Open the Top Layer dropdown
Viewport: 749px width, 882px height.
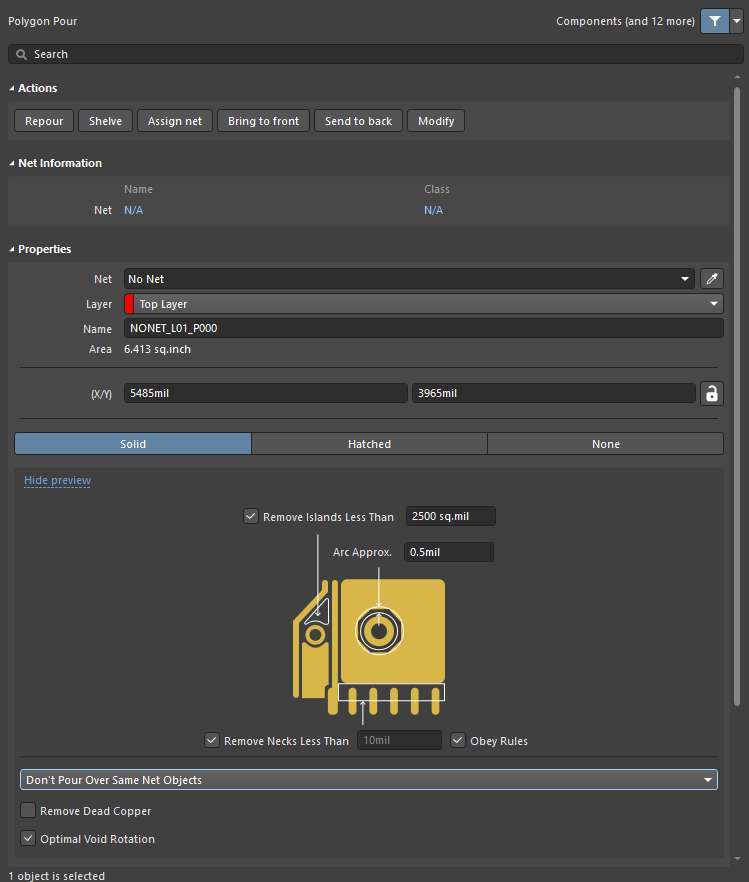[x=423, y=304]
